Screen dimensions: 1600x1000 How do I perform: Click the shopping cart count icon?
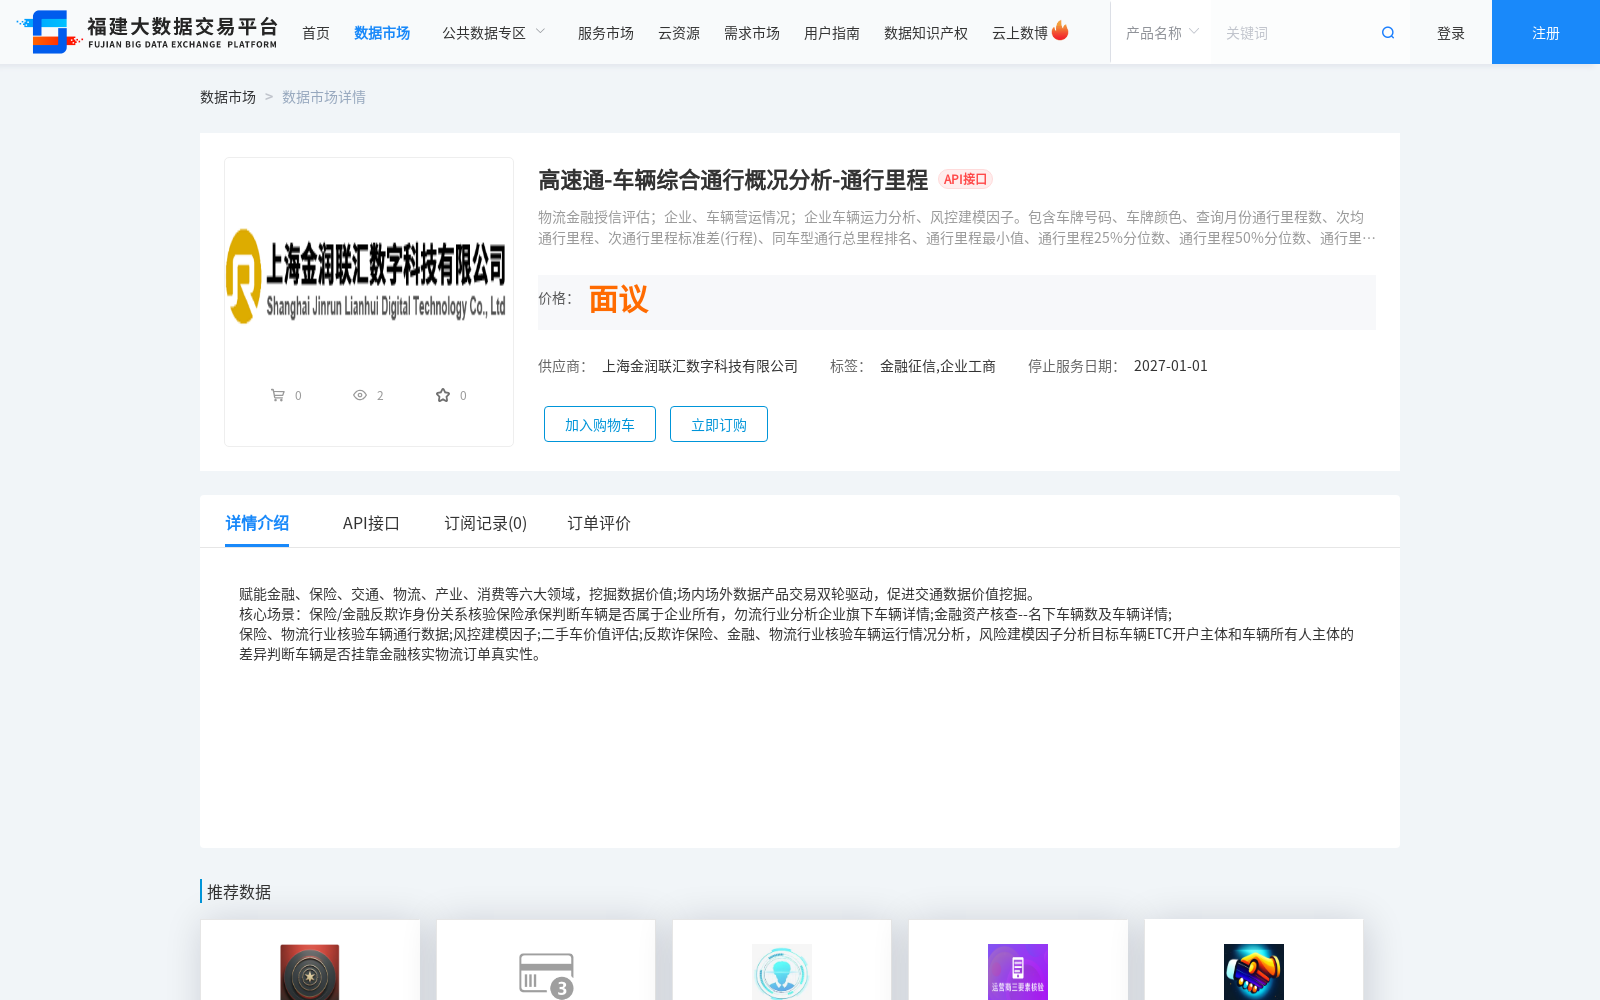(278, 395)
